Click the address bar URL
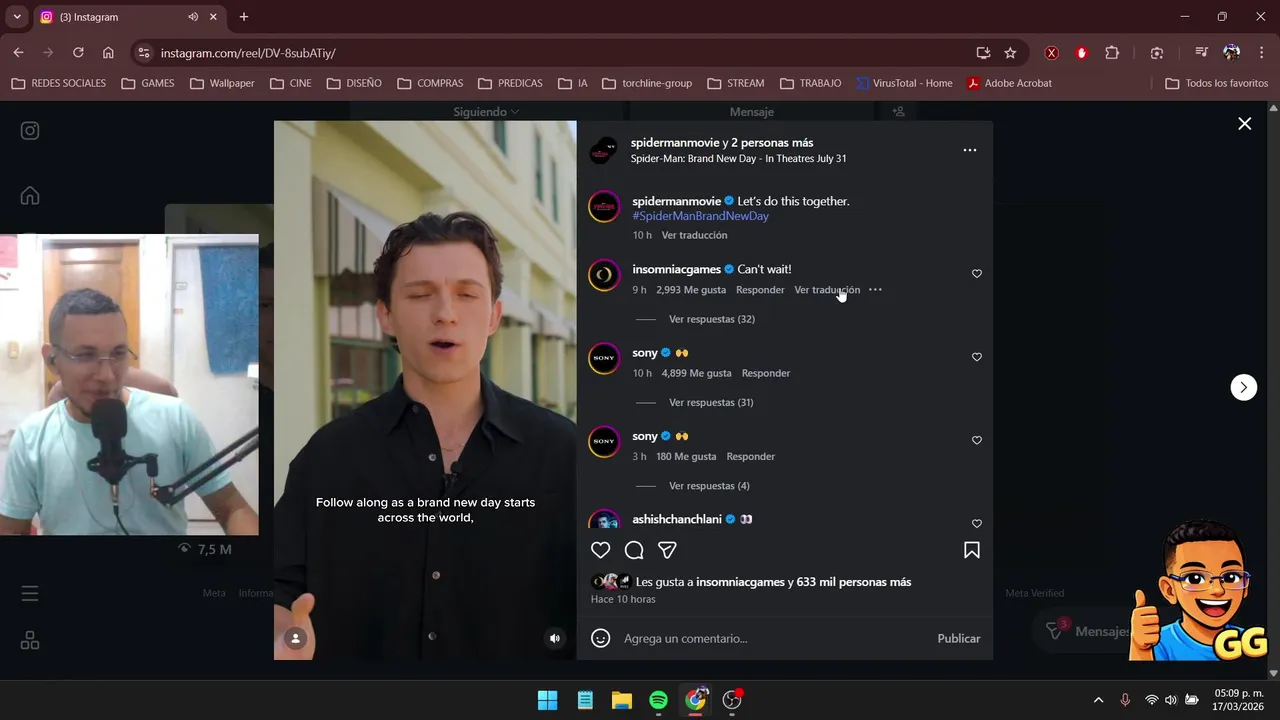The image size is (1280, 720). tap(248, 53)
